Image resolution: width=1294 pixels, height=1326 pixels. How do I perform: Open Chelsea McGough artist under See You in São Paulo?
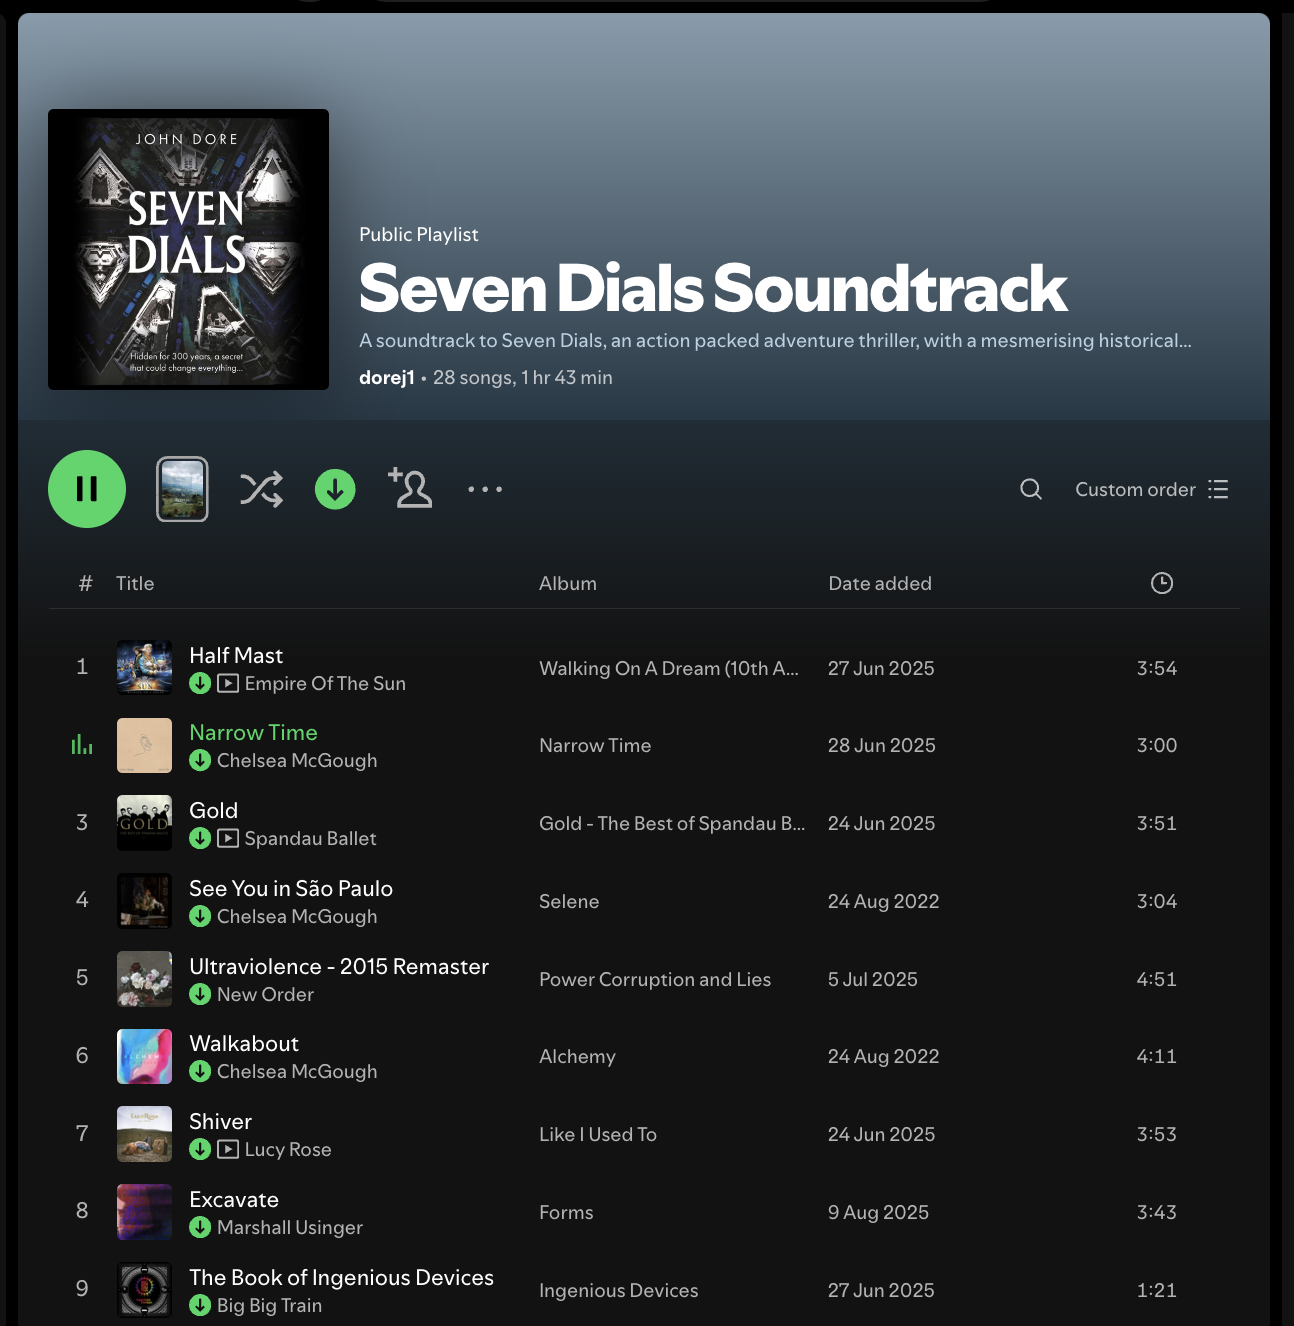pyautogui.click(x=297, y=916)
